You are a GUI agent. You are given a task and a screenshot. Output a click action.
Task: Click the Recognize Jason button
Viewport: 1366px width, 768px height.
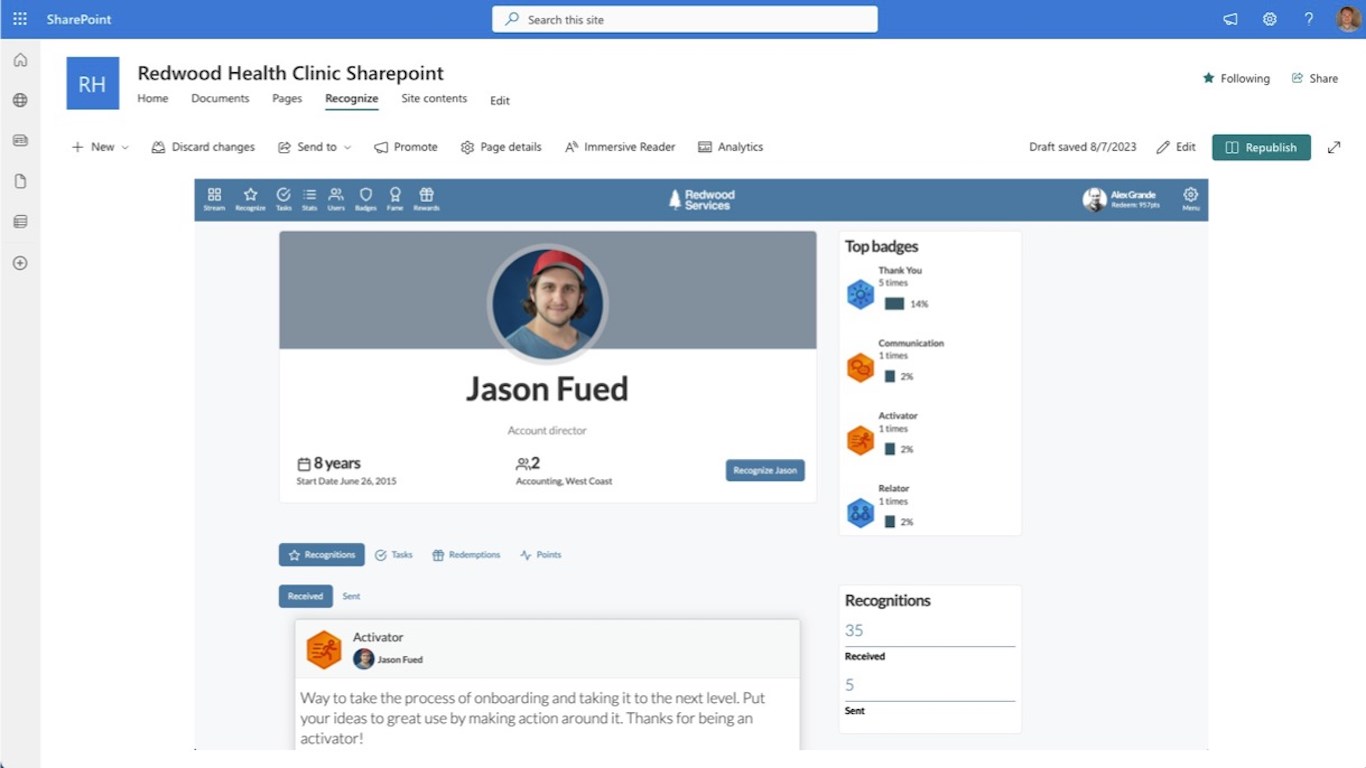point(765,470)
